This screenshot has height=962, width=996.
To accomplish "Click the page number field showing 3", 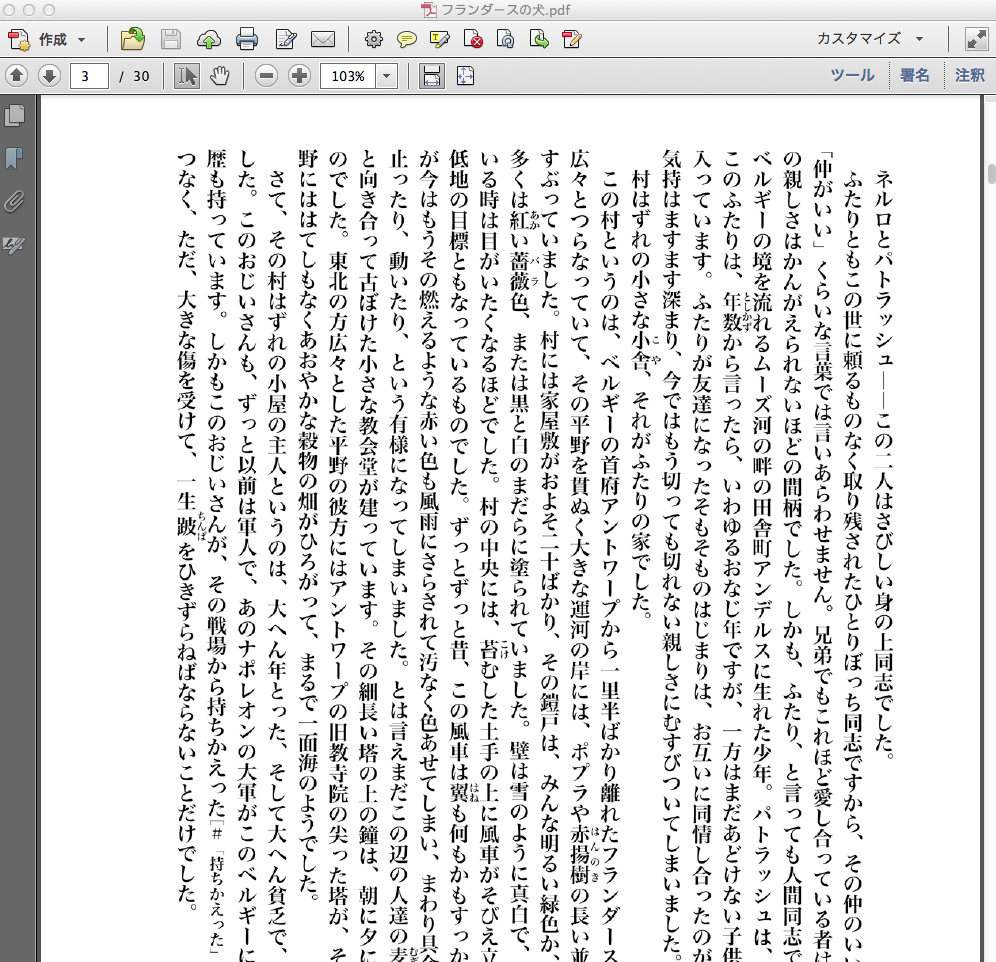I will click(x=89, y=77).
